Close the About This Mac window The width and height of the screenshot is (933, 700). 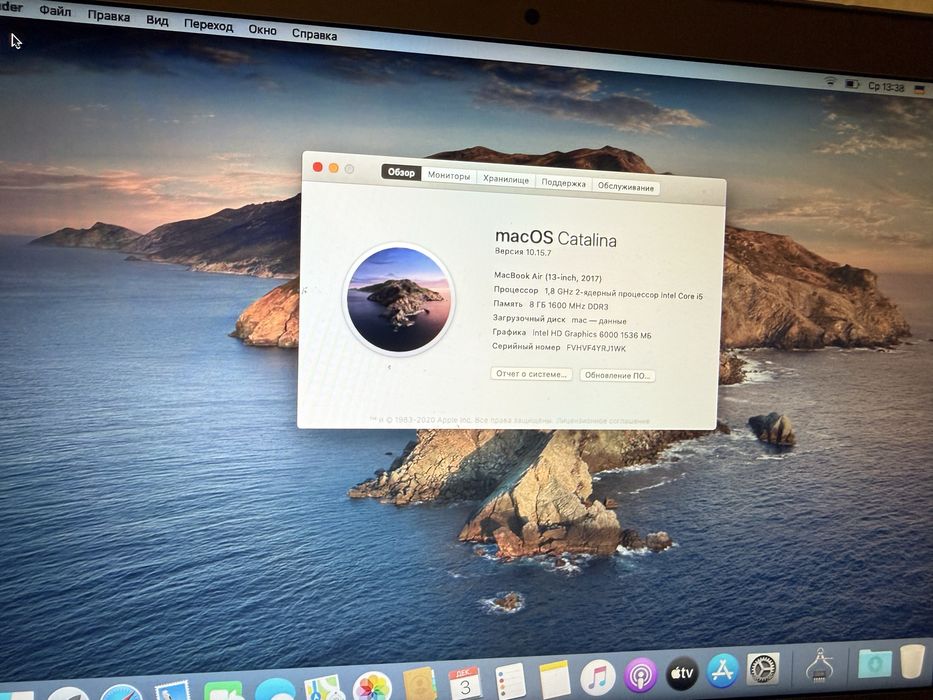(318, 167)
